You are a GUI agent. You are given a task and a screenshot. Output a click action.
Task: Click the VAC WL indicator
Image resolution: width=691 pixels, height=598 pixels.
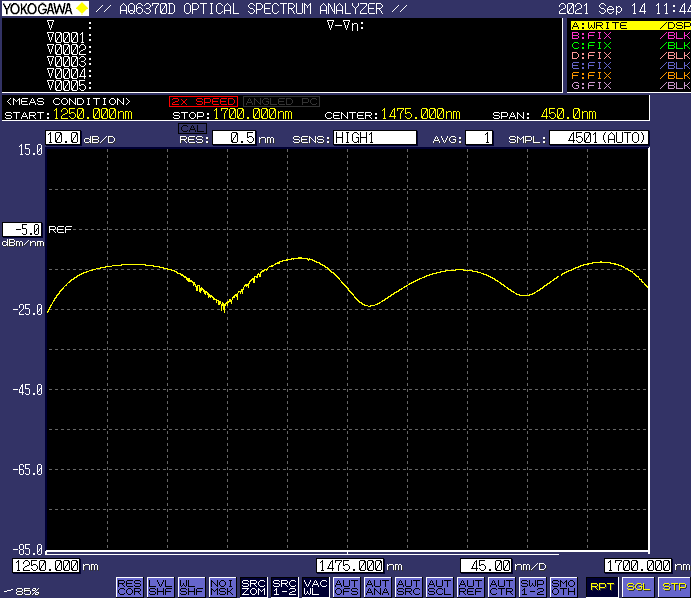coord(315,586)
